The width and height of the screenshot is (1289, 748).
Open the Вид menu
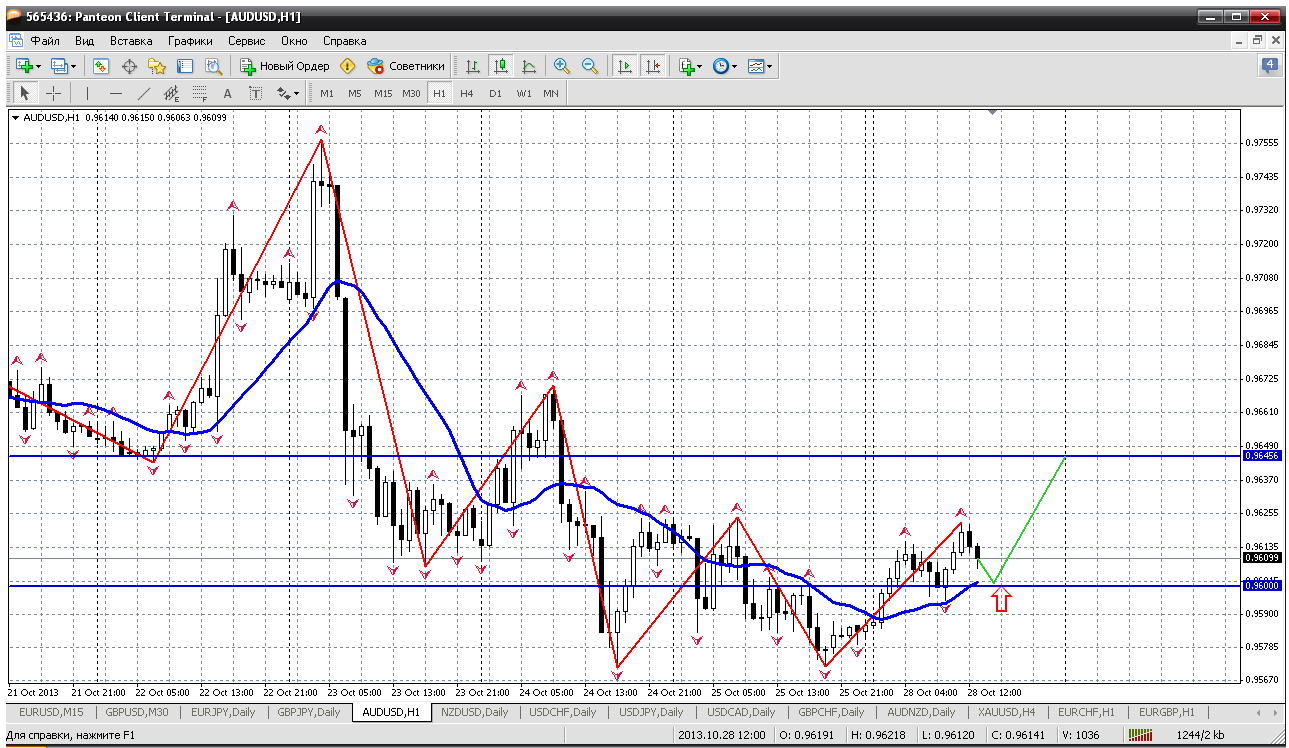[85, 41]
